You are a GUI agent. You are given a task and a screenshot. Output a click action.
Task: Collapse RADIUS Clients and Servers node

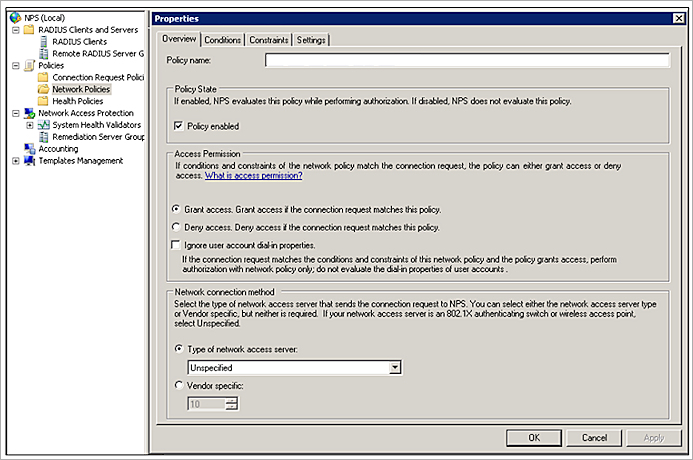pyautogui.click(x=16, y=30)
